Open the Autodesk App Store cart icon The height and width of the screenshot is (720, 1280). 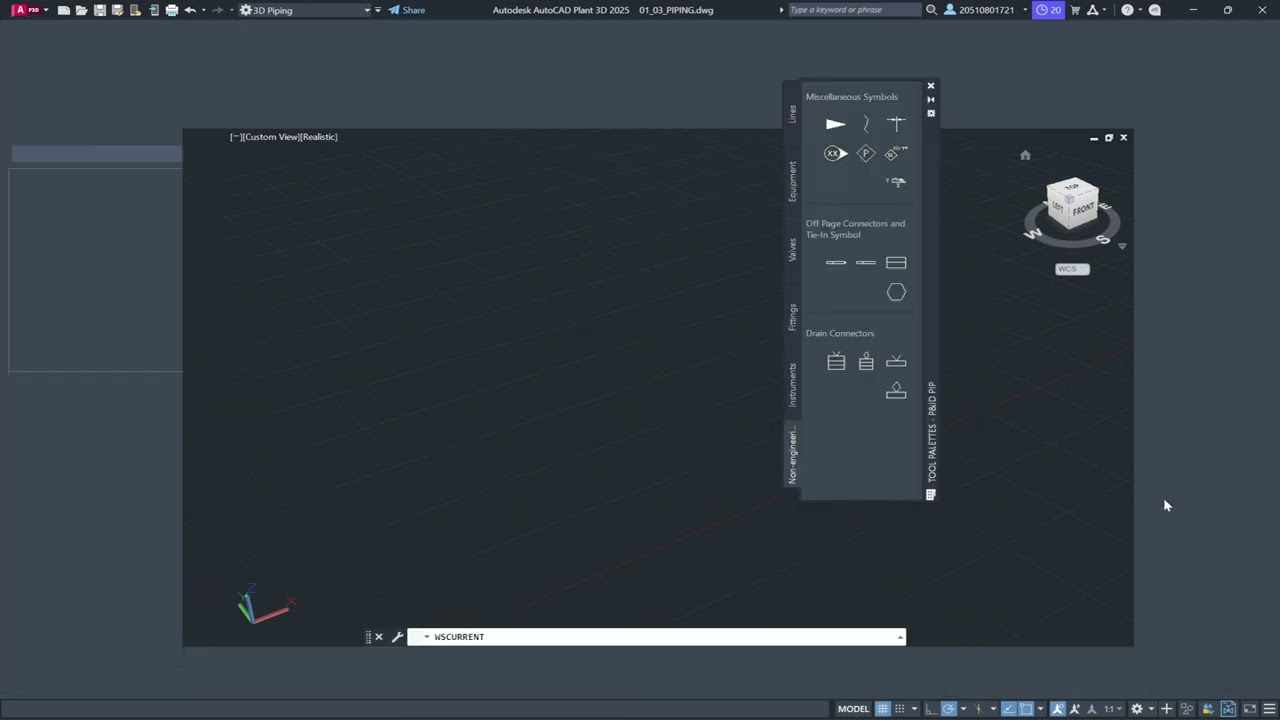(1076, 10)
